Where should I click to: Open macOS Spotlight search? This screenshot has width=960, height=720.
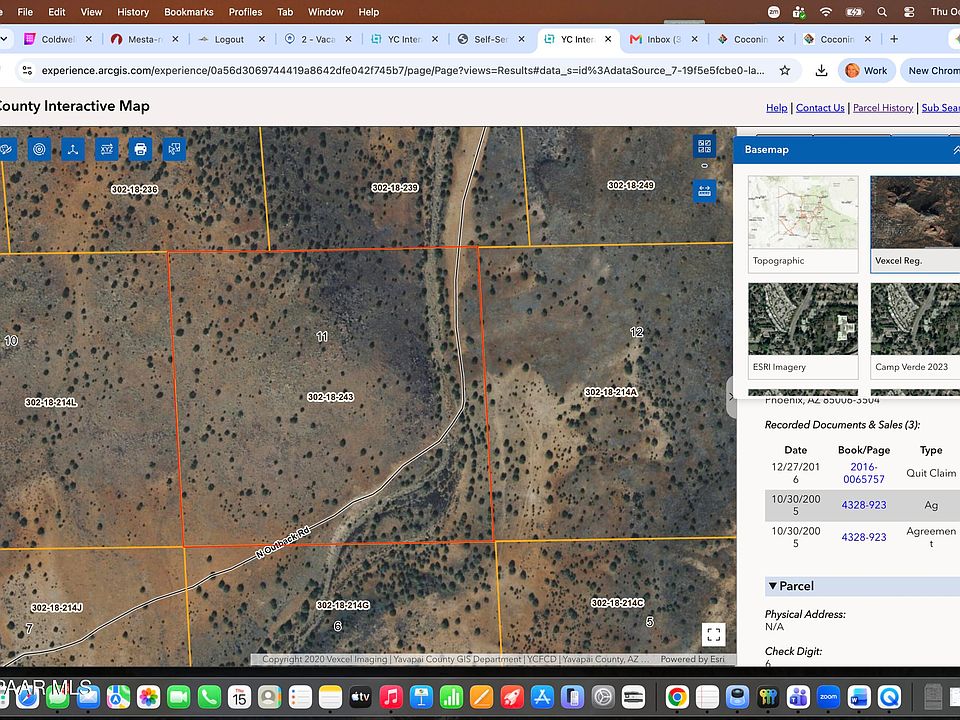click(x=882, y=12)
